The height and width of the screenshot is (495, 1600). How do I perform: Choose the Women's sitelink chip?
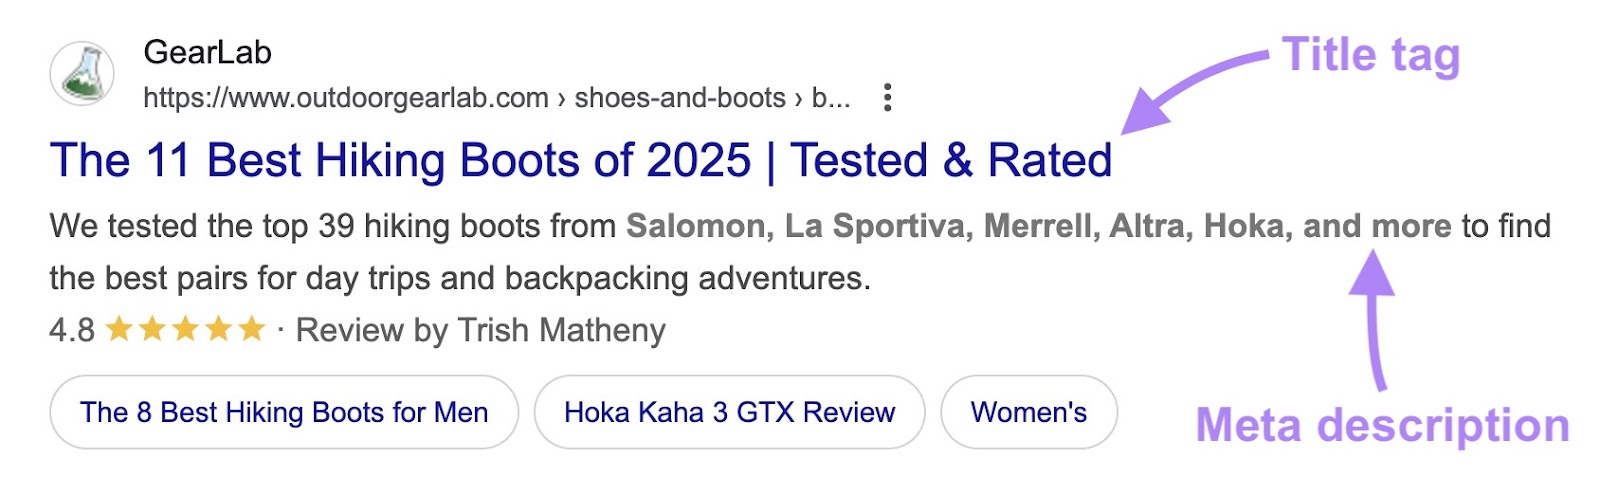[1028, 412]
